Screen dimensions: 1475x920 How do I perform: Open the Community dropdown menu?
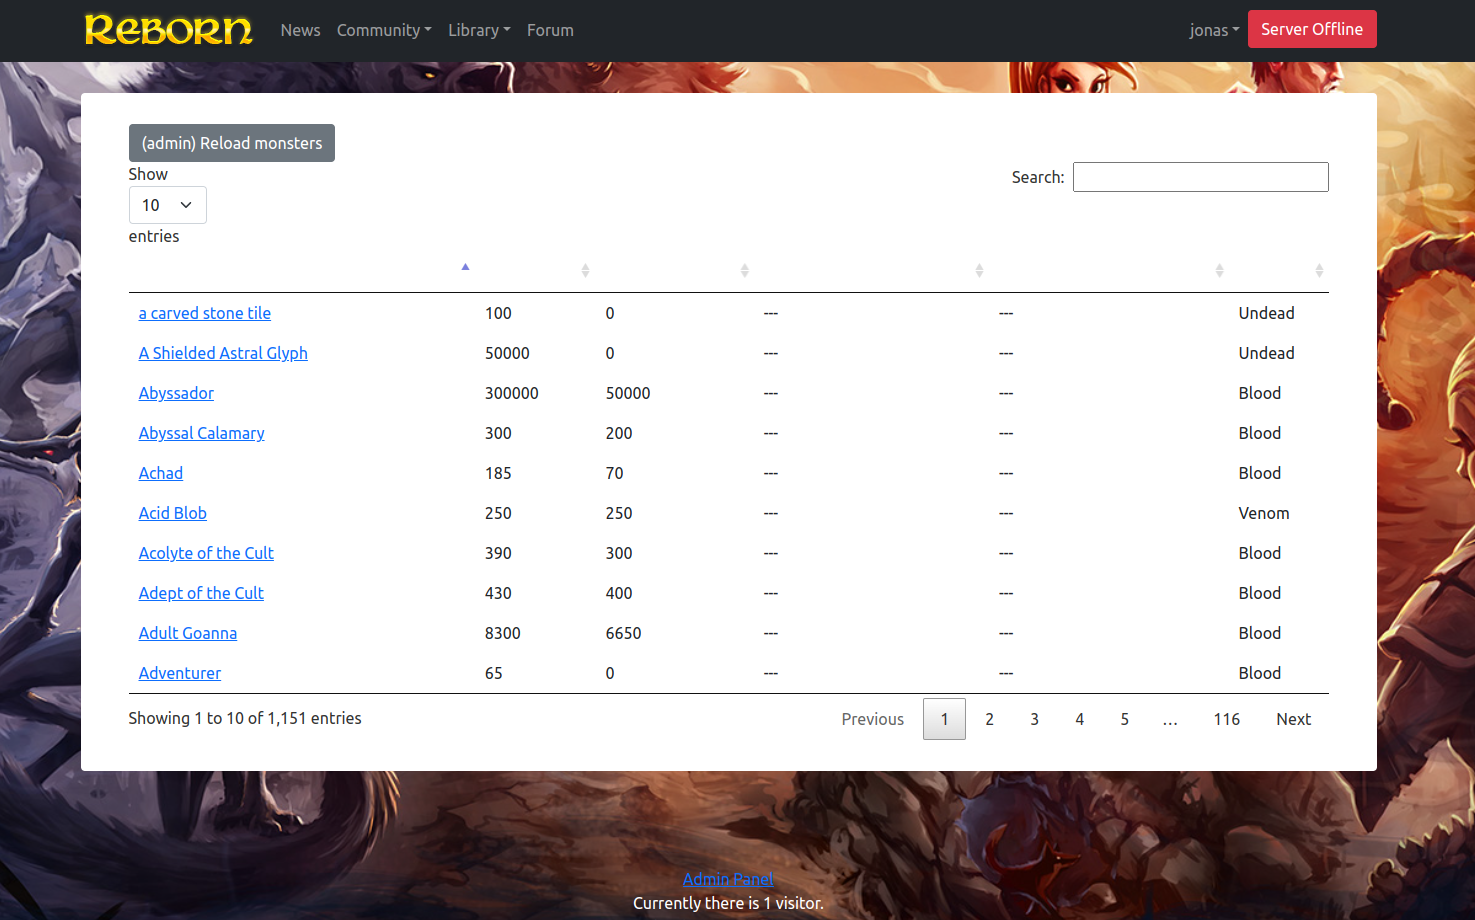tap(384, 30)
